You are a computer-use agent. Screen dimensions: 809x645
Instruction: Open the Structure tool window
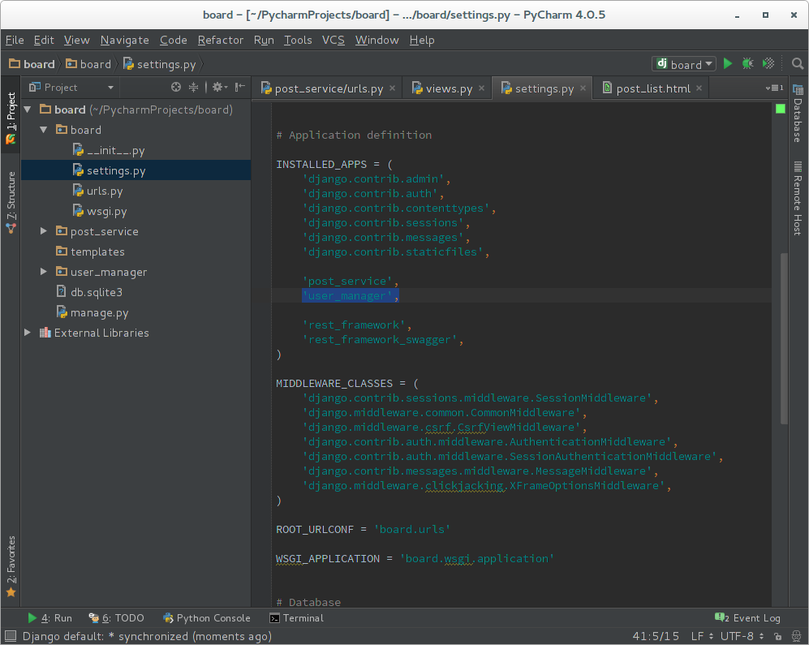11,202
